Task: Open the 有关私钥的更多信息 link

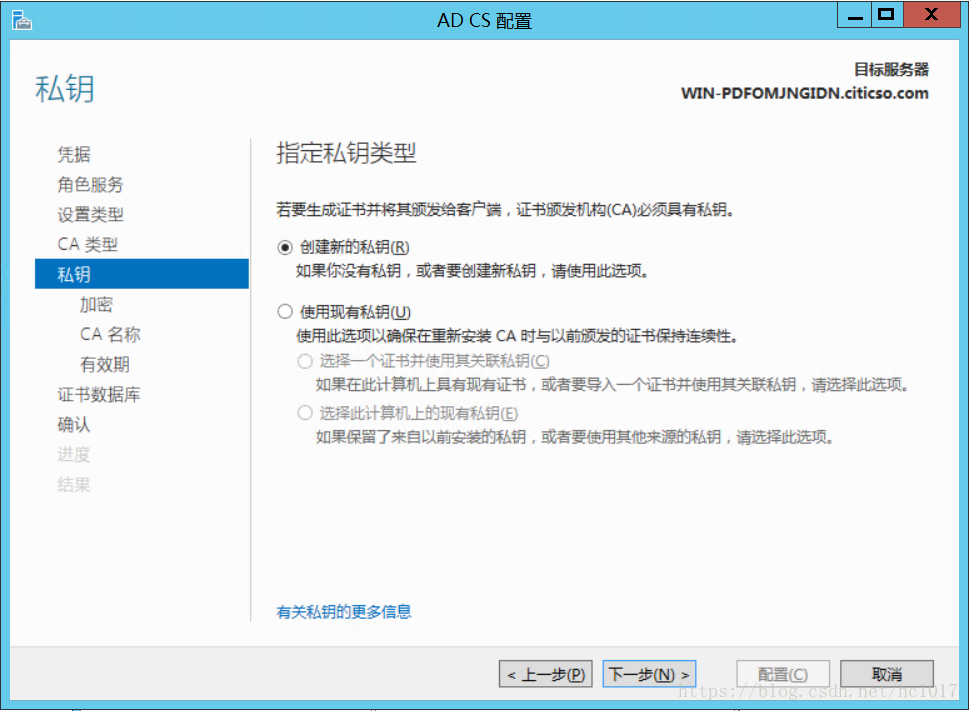Action: [344, 612]
